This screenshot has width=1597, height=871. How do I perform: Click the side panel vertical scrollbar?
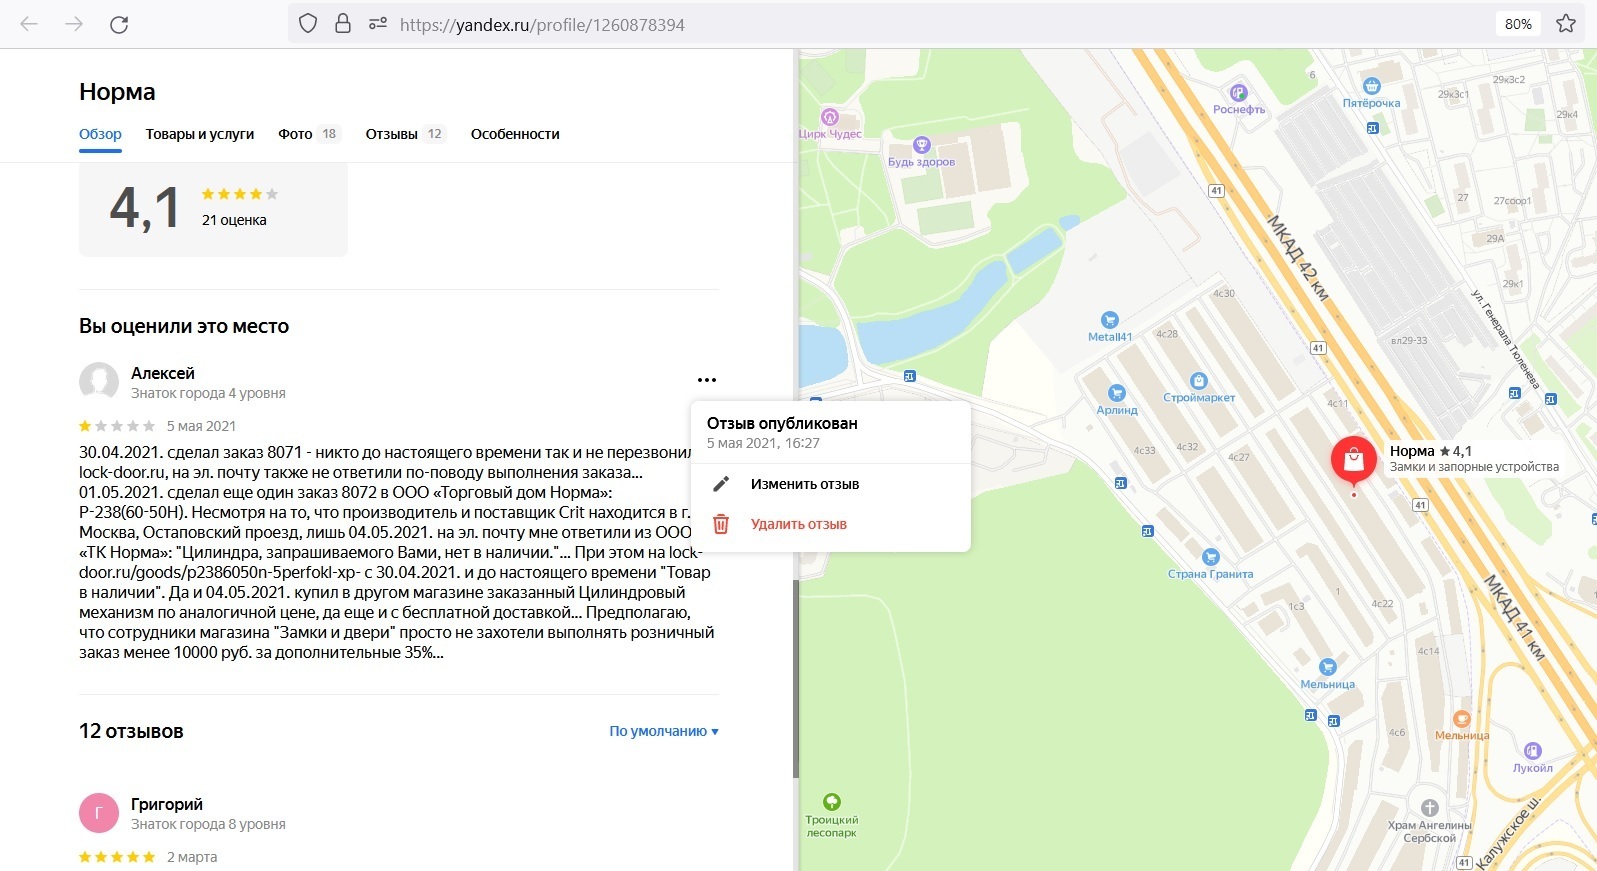(796, 678)
